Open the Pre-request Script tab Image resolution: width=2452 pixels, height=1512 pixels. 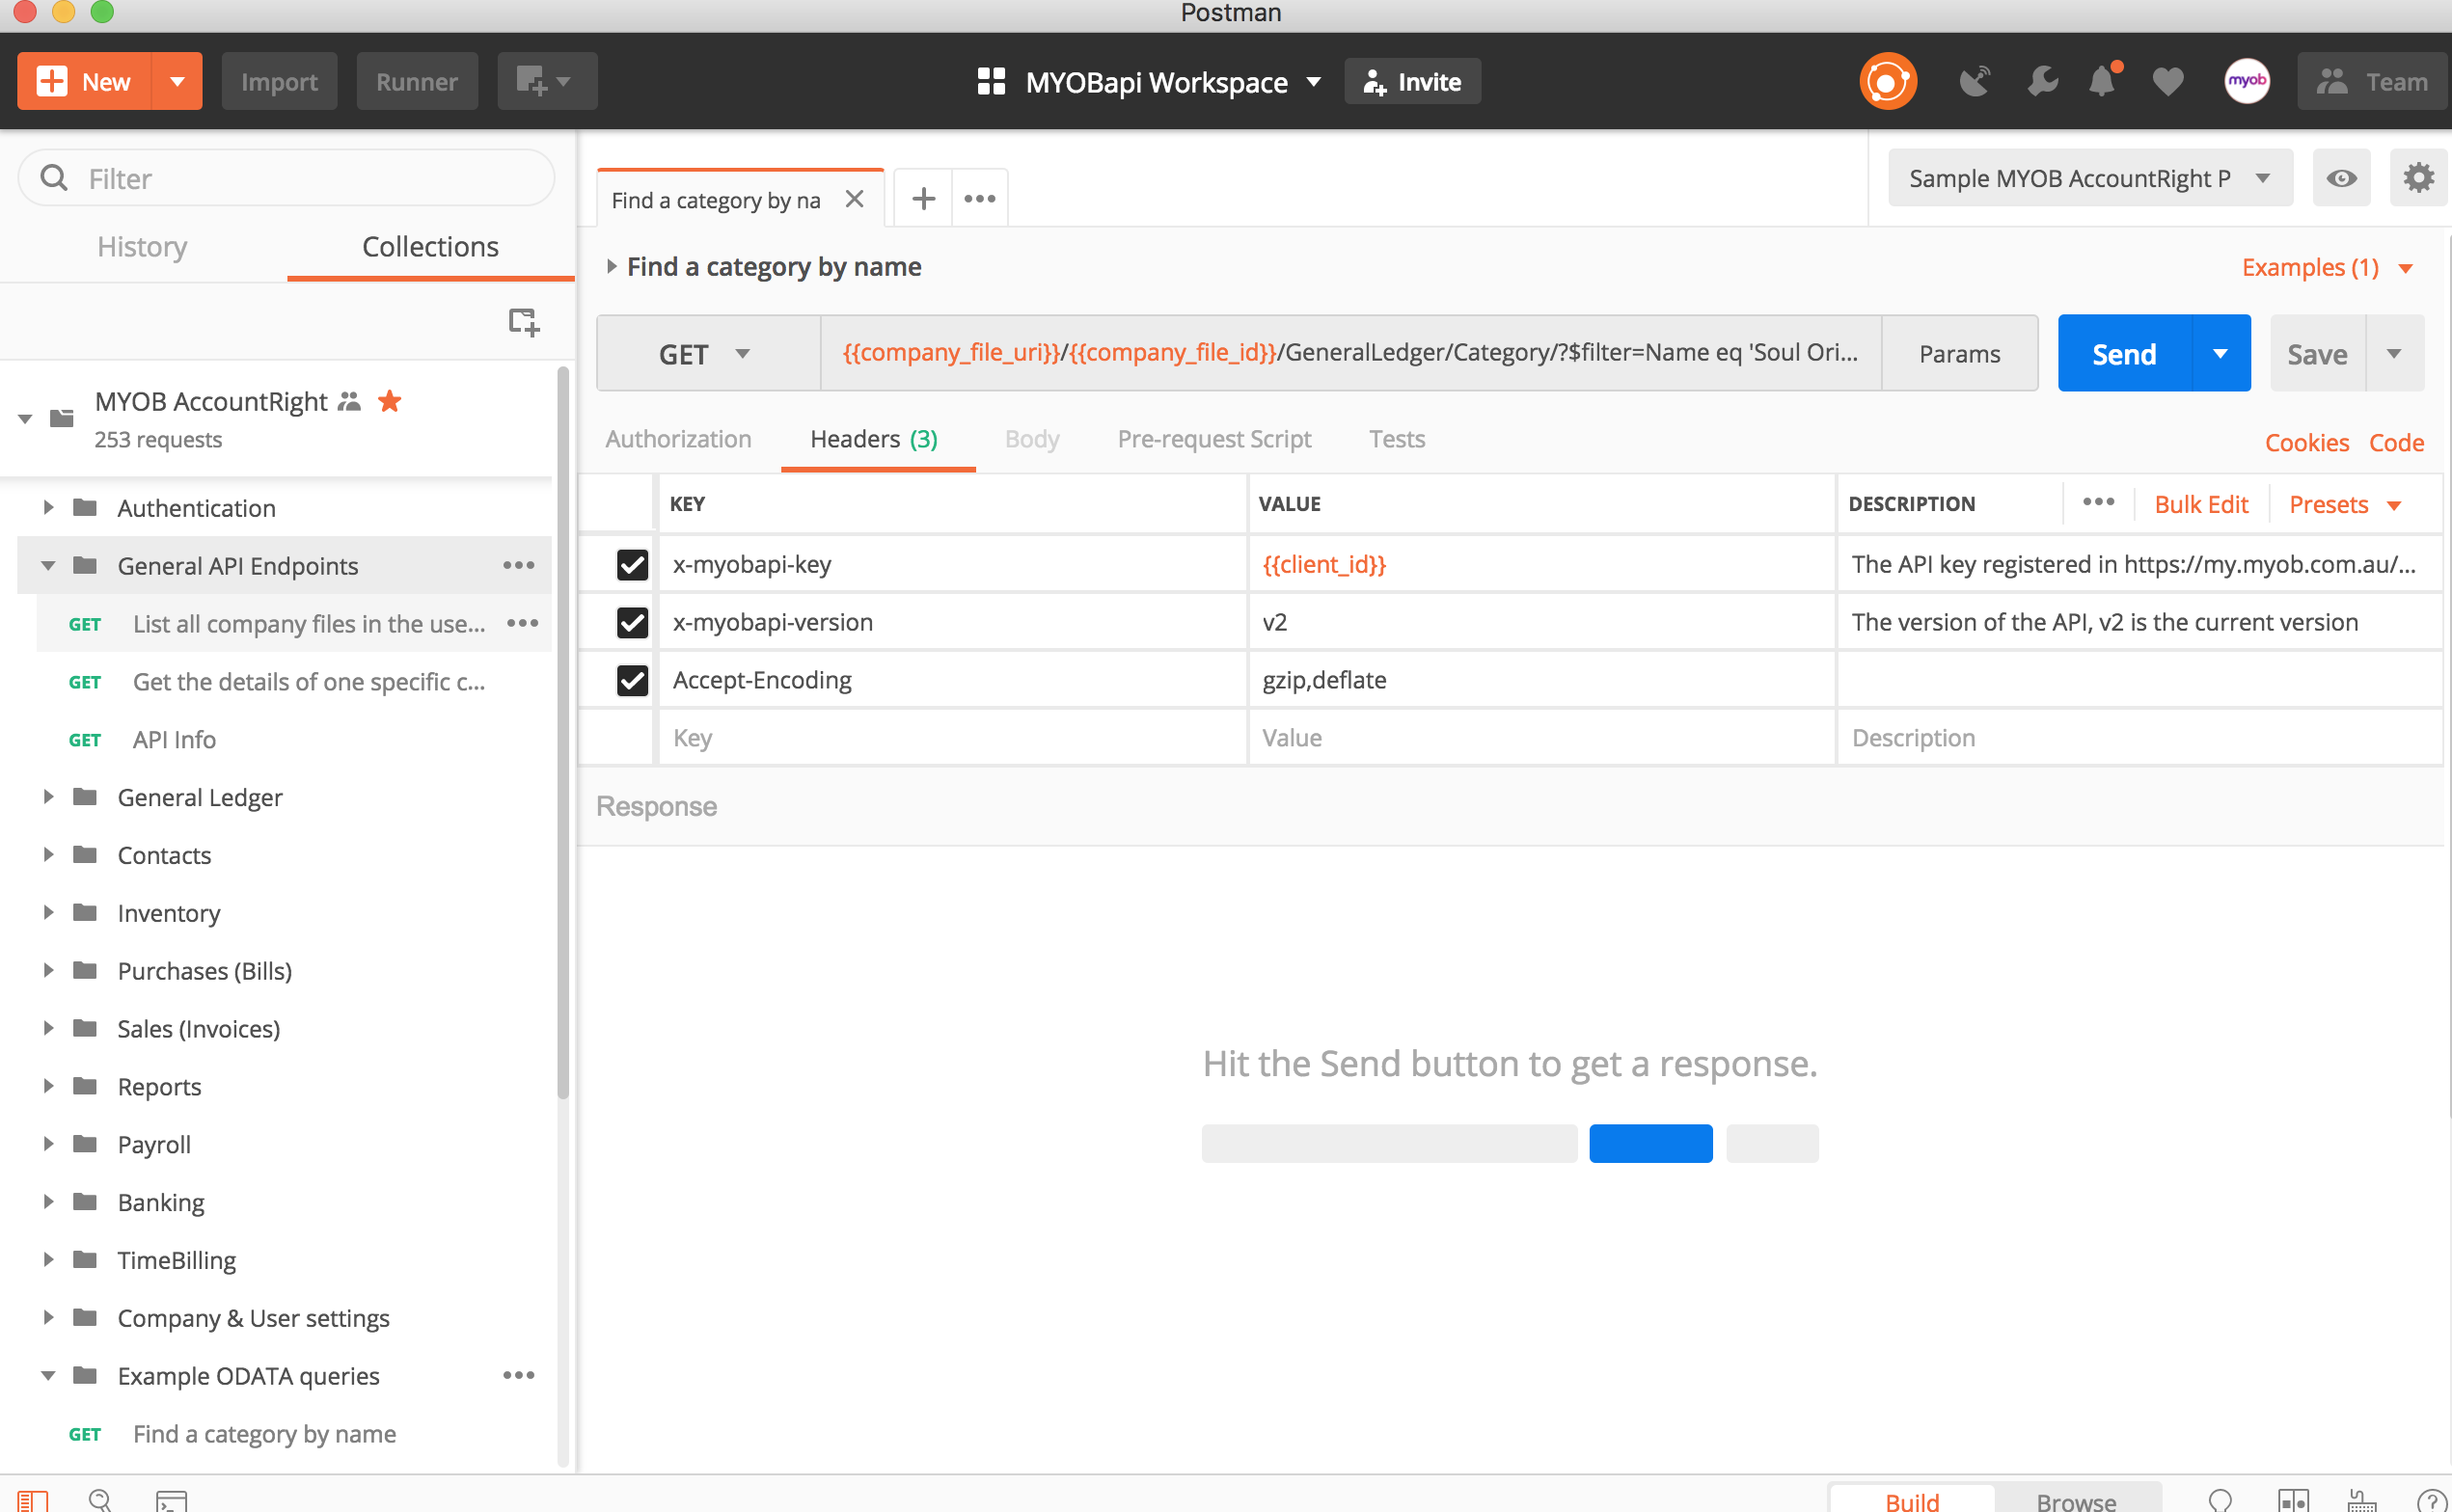tap(1214, 438)
